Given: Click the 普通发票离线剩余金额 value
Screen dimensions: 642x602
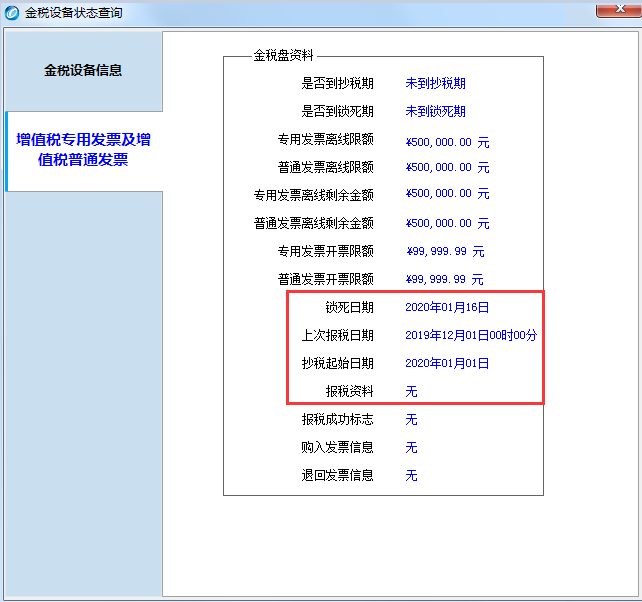Looking at the screenshot, I should pyautogui.click(x=447, y=223).
